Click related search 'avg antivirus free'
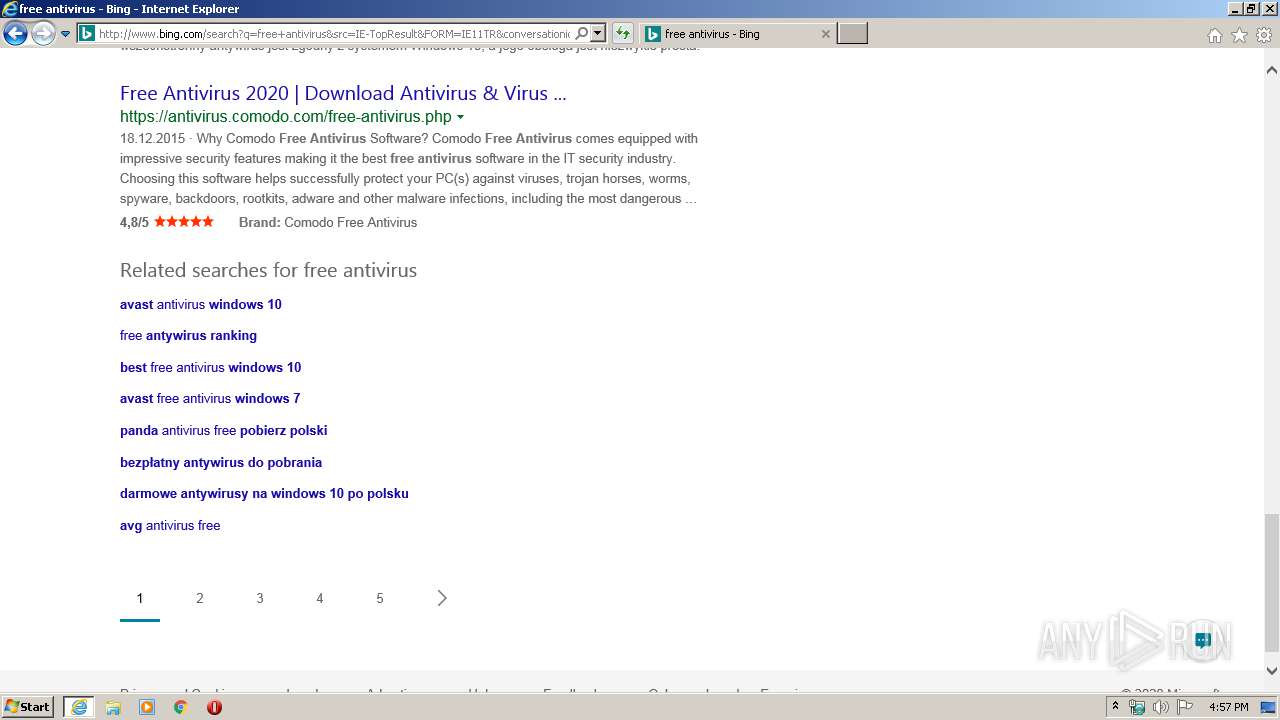The image size is (1280, 720). pyautogui.click(x=170, y=525)
